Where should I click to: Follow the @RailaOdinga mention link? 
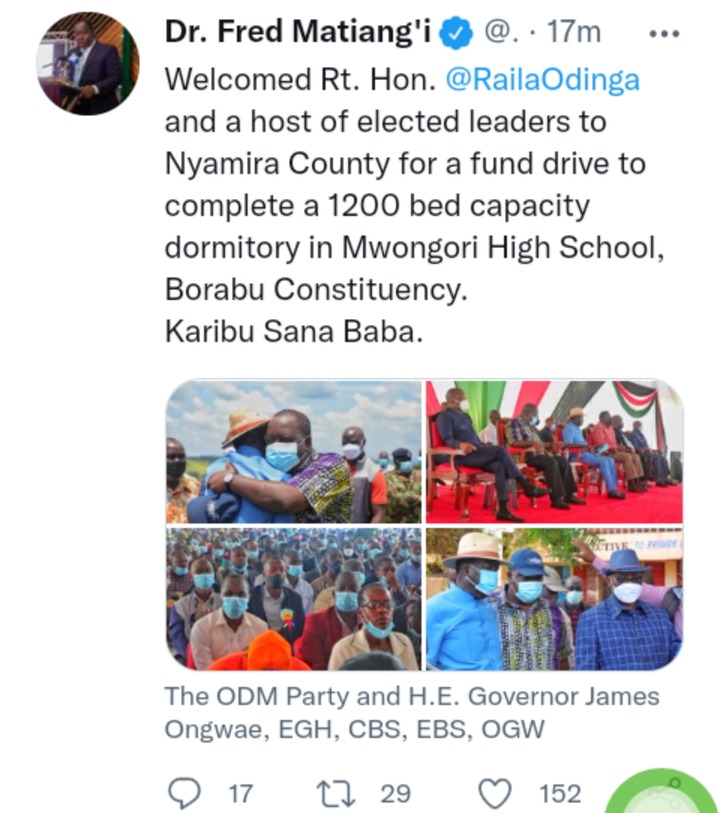pos(542,80)
